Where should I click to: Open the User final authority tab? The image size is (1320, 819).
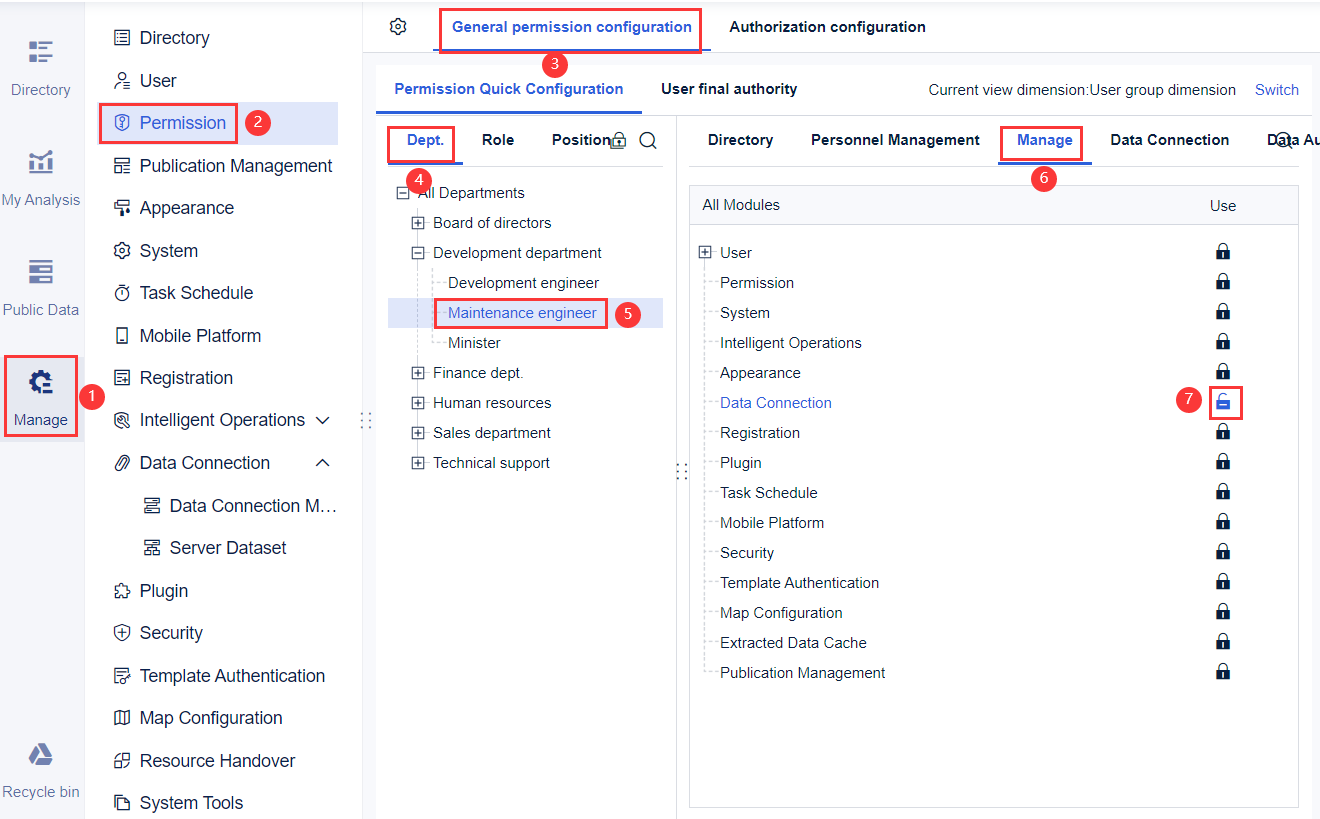729,89
